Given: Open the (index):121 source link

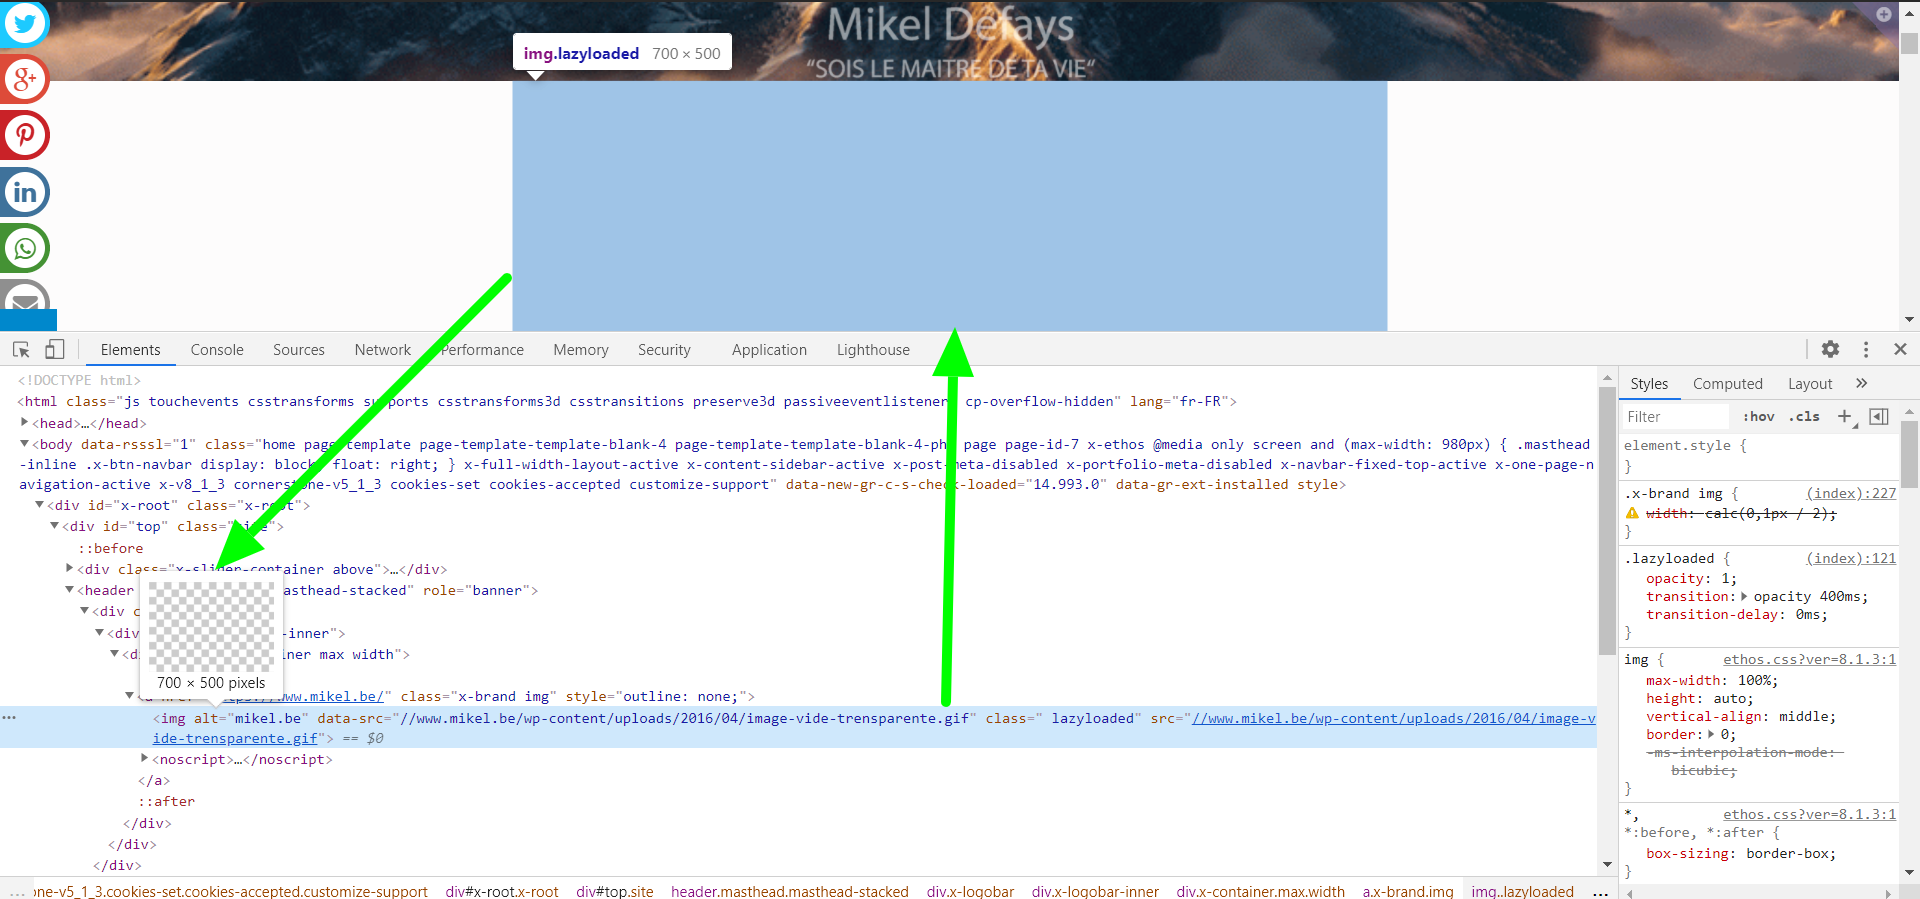Looking at the screenshot, I should (x=1851, y=558).
